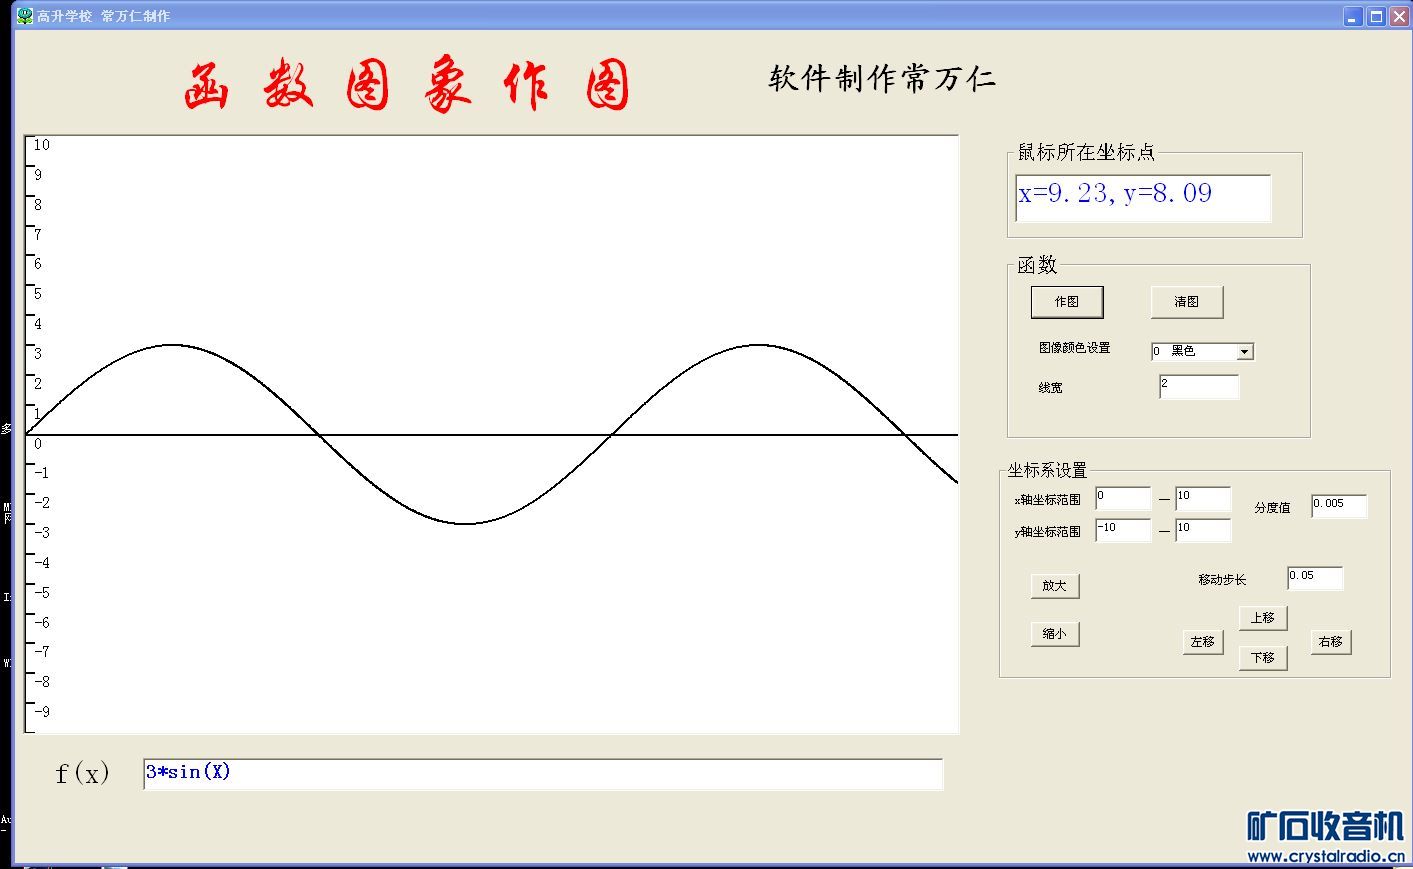Image resolution: width=1413 pixels, height=869 pixels.
Task: Click the 函数图象作图 red title
Action: point(407,84)
